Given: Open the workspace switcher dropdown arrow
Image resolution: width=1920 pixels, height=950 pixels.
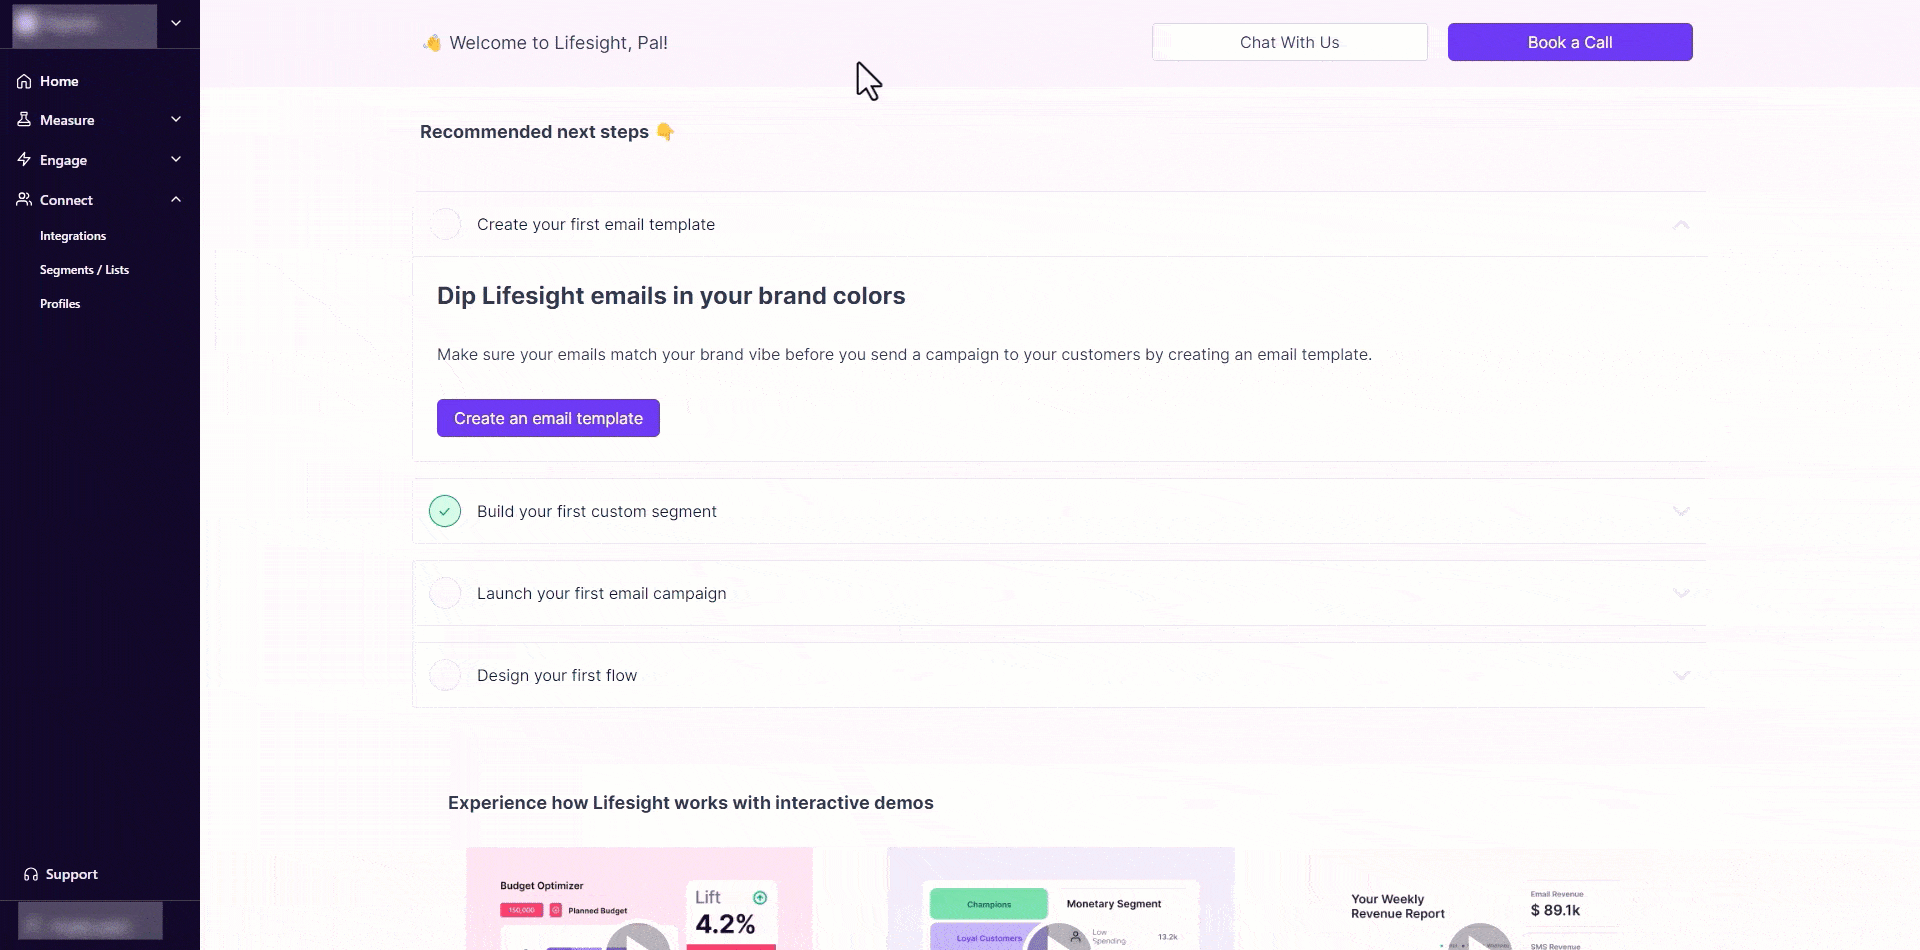Looking at the screenshot, I should (x=176, y=23).
